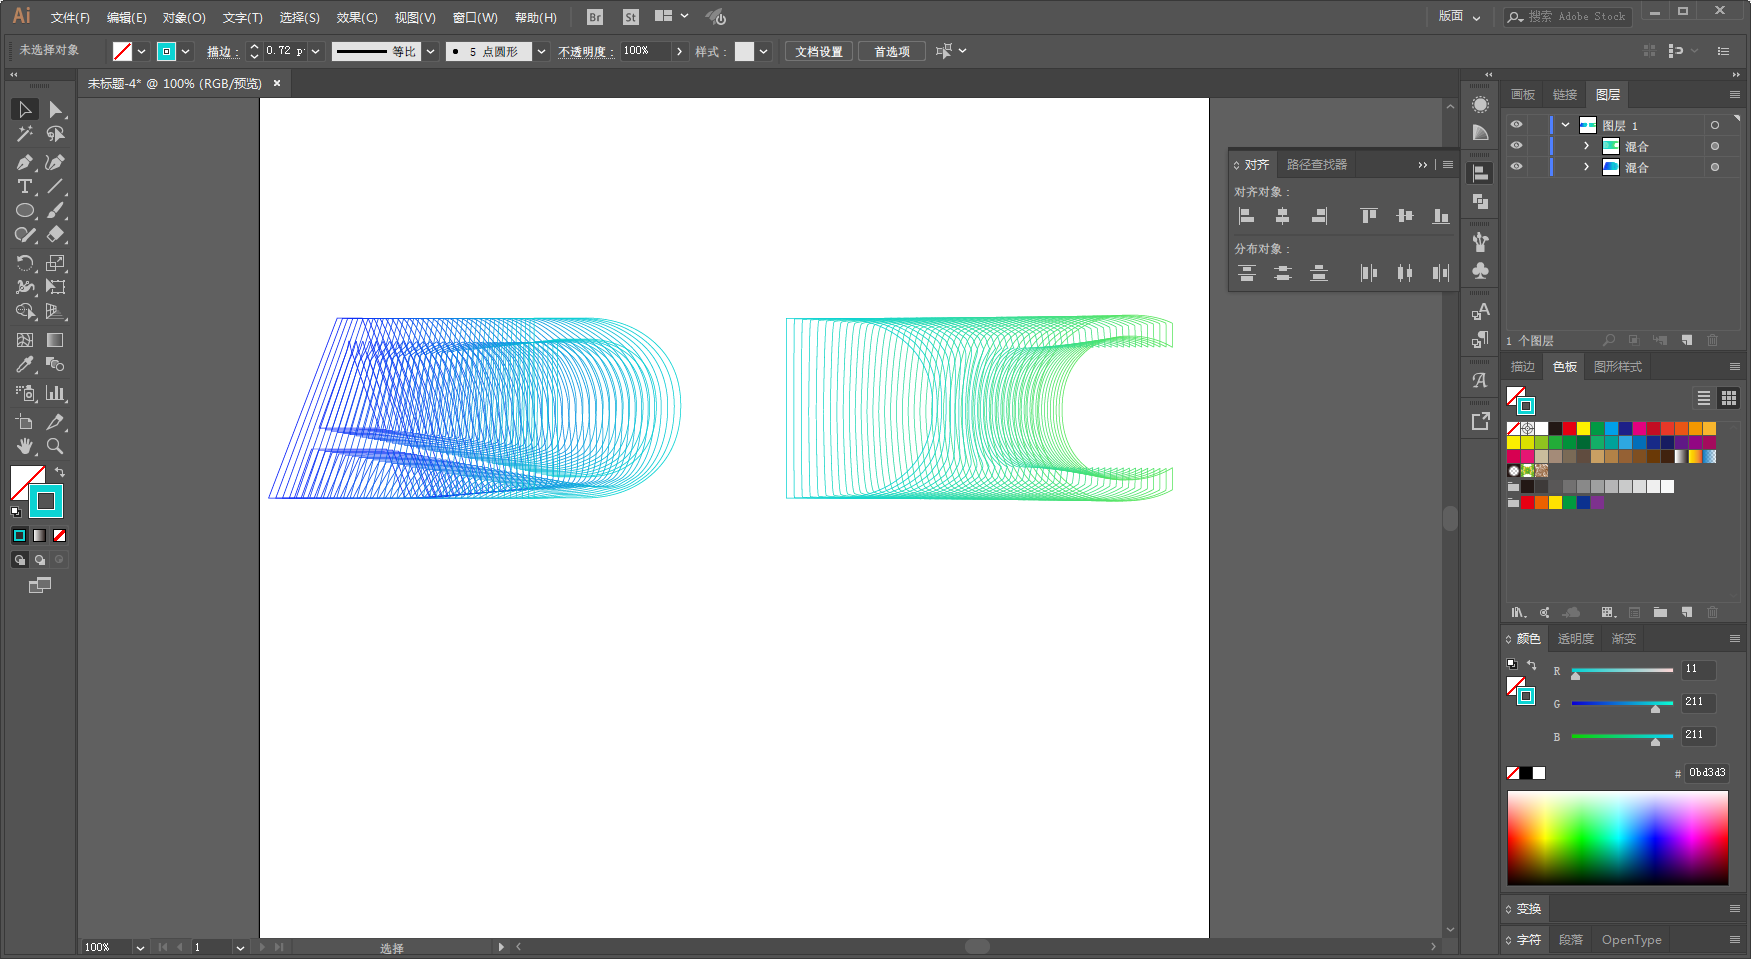Switch to the 路径查找器 tab
The image size is (1751, 959).
1317,164
